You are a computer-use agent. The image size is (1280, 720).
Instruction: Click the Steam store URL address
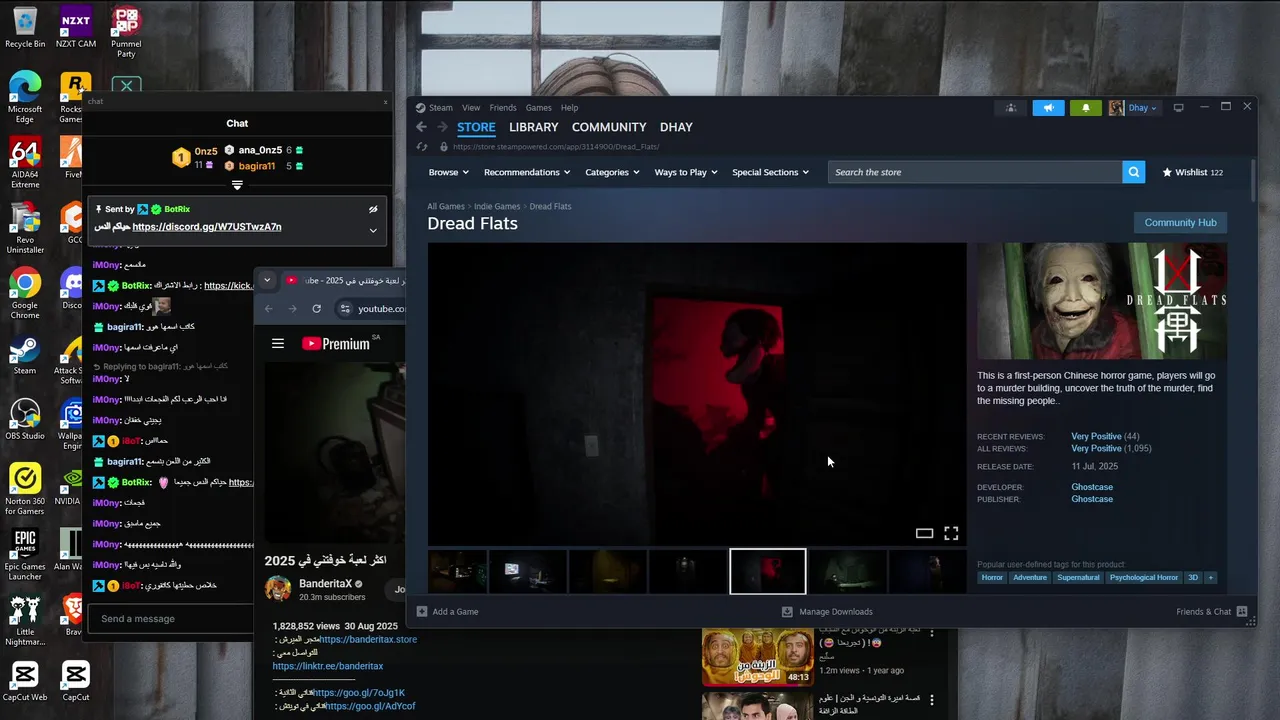[x=556, y=147]
